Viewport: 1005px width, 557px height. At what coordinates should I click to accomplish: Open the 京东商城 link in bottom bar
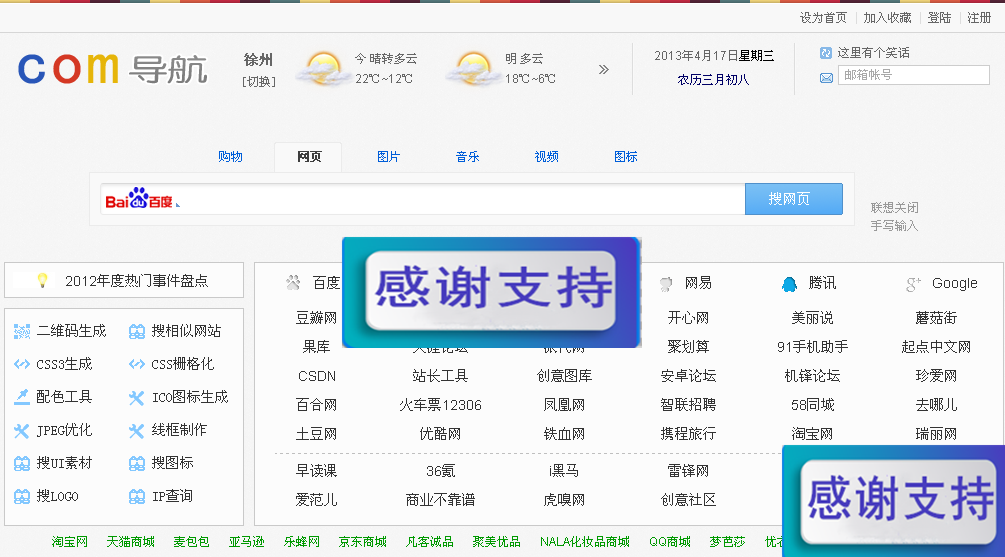(363, 542)
